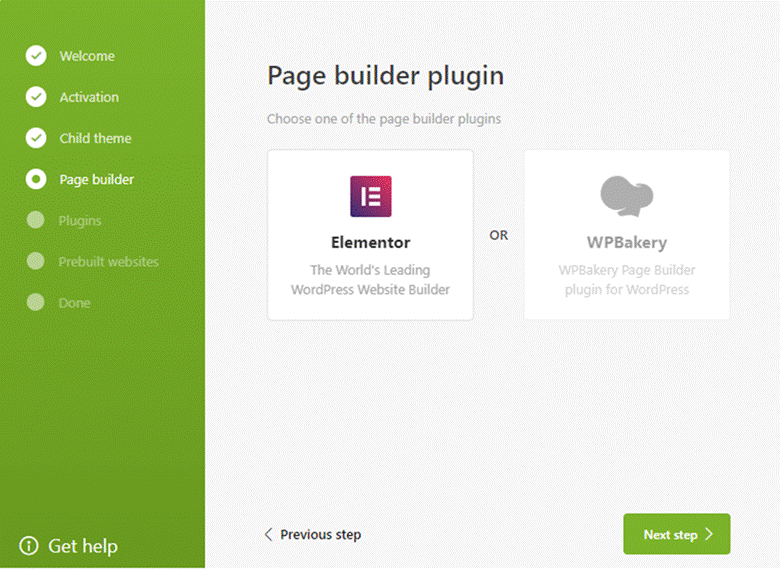Screen dimensions: 780x570
Task: Go back via Previous step link
Action: pos(313,535)
